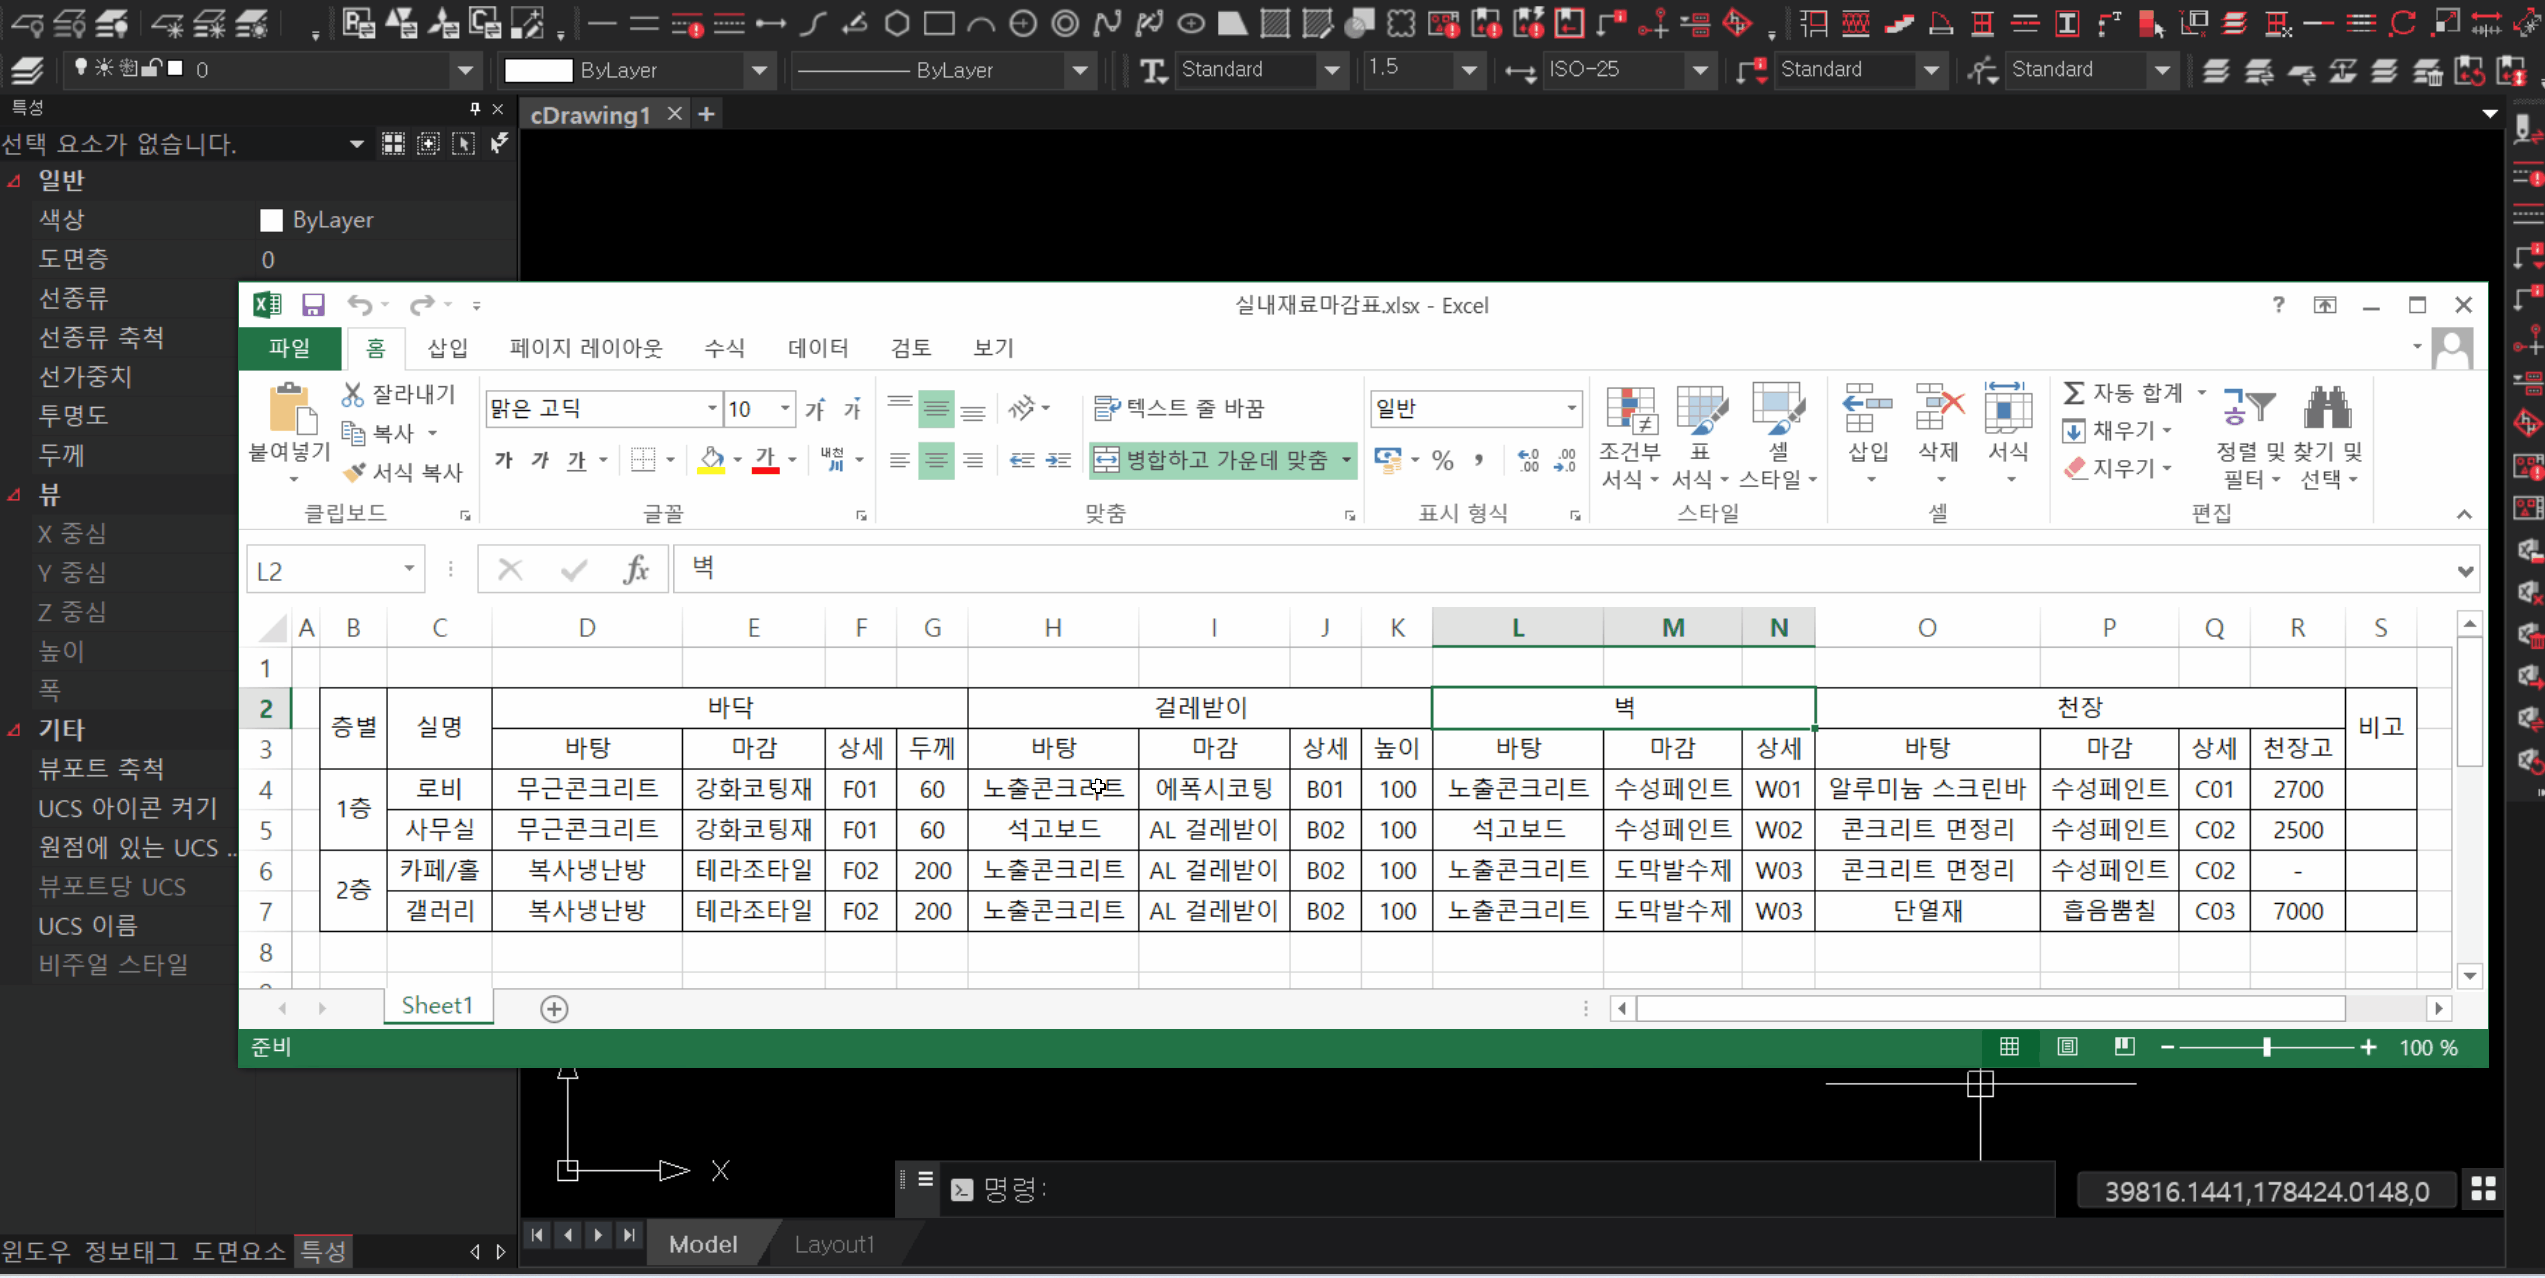This screenshot has width=2545, height=1278.
Task: Click Insert cells (삽입) icon
Action: pos(1867,410)
